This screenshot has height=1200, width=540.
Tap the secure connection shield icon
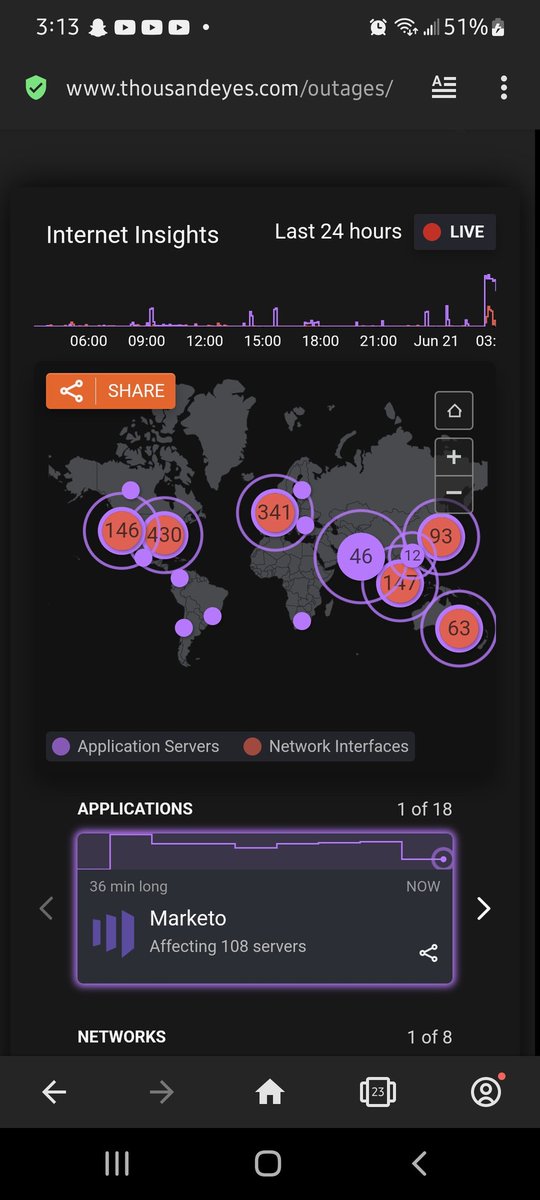(36, 88)
